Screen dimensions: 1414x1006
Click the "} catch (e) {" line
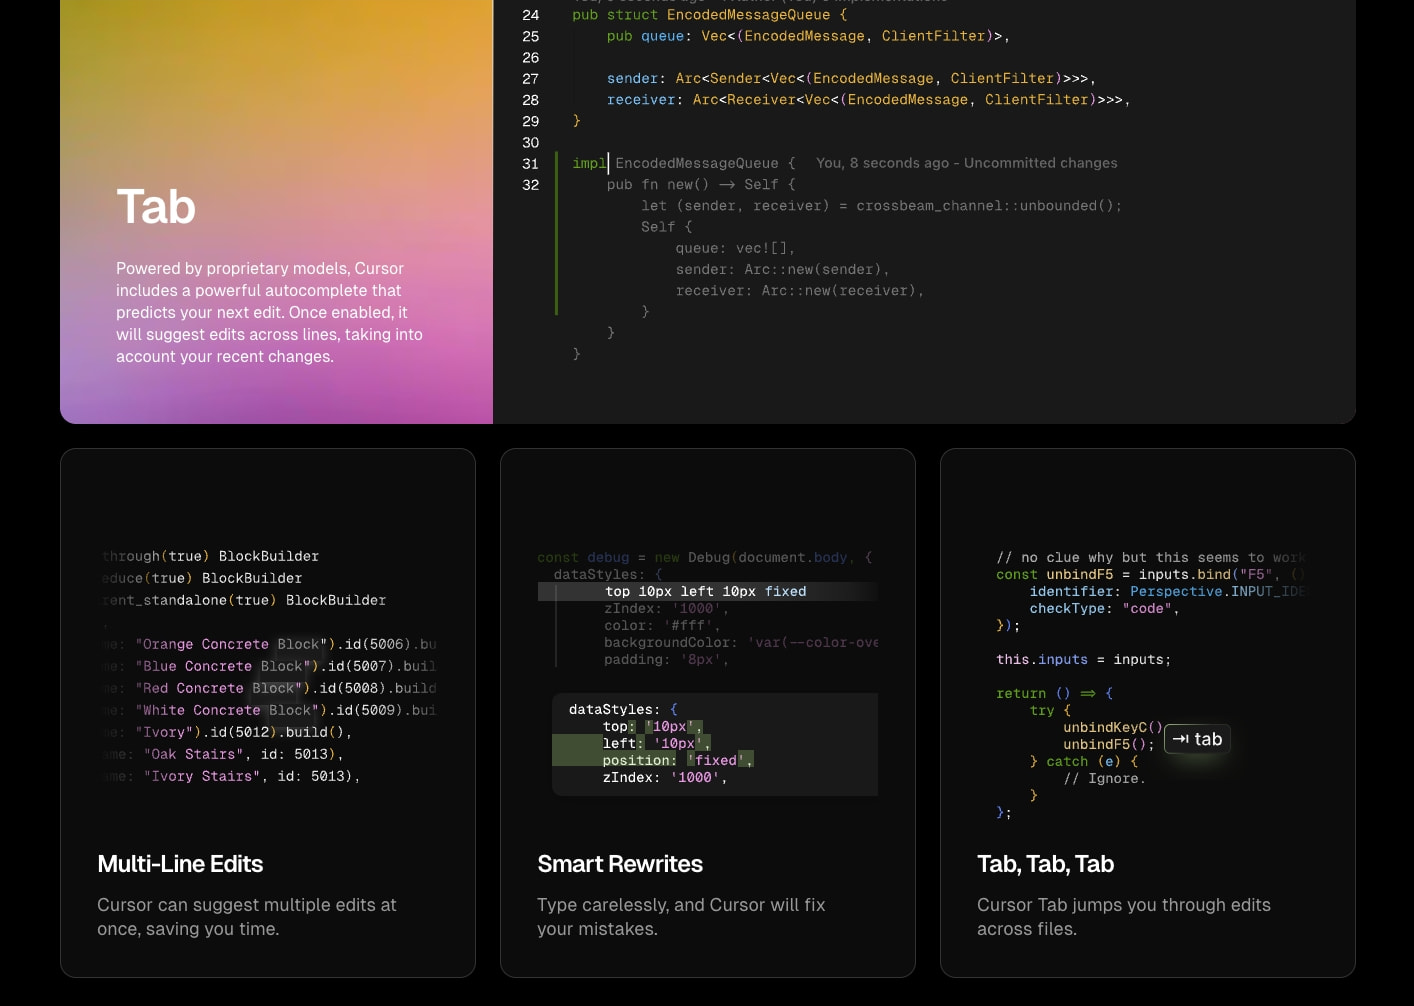pyautogui.click(x=1084, y=762)
